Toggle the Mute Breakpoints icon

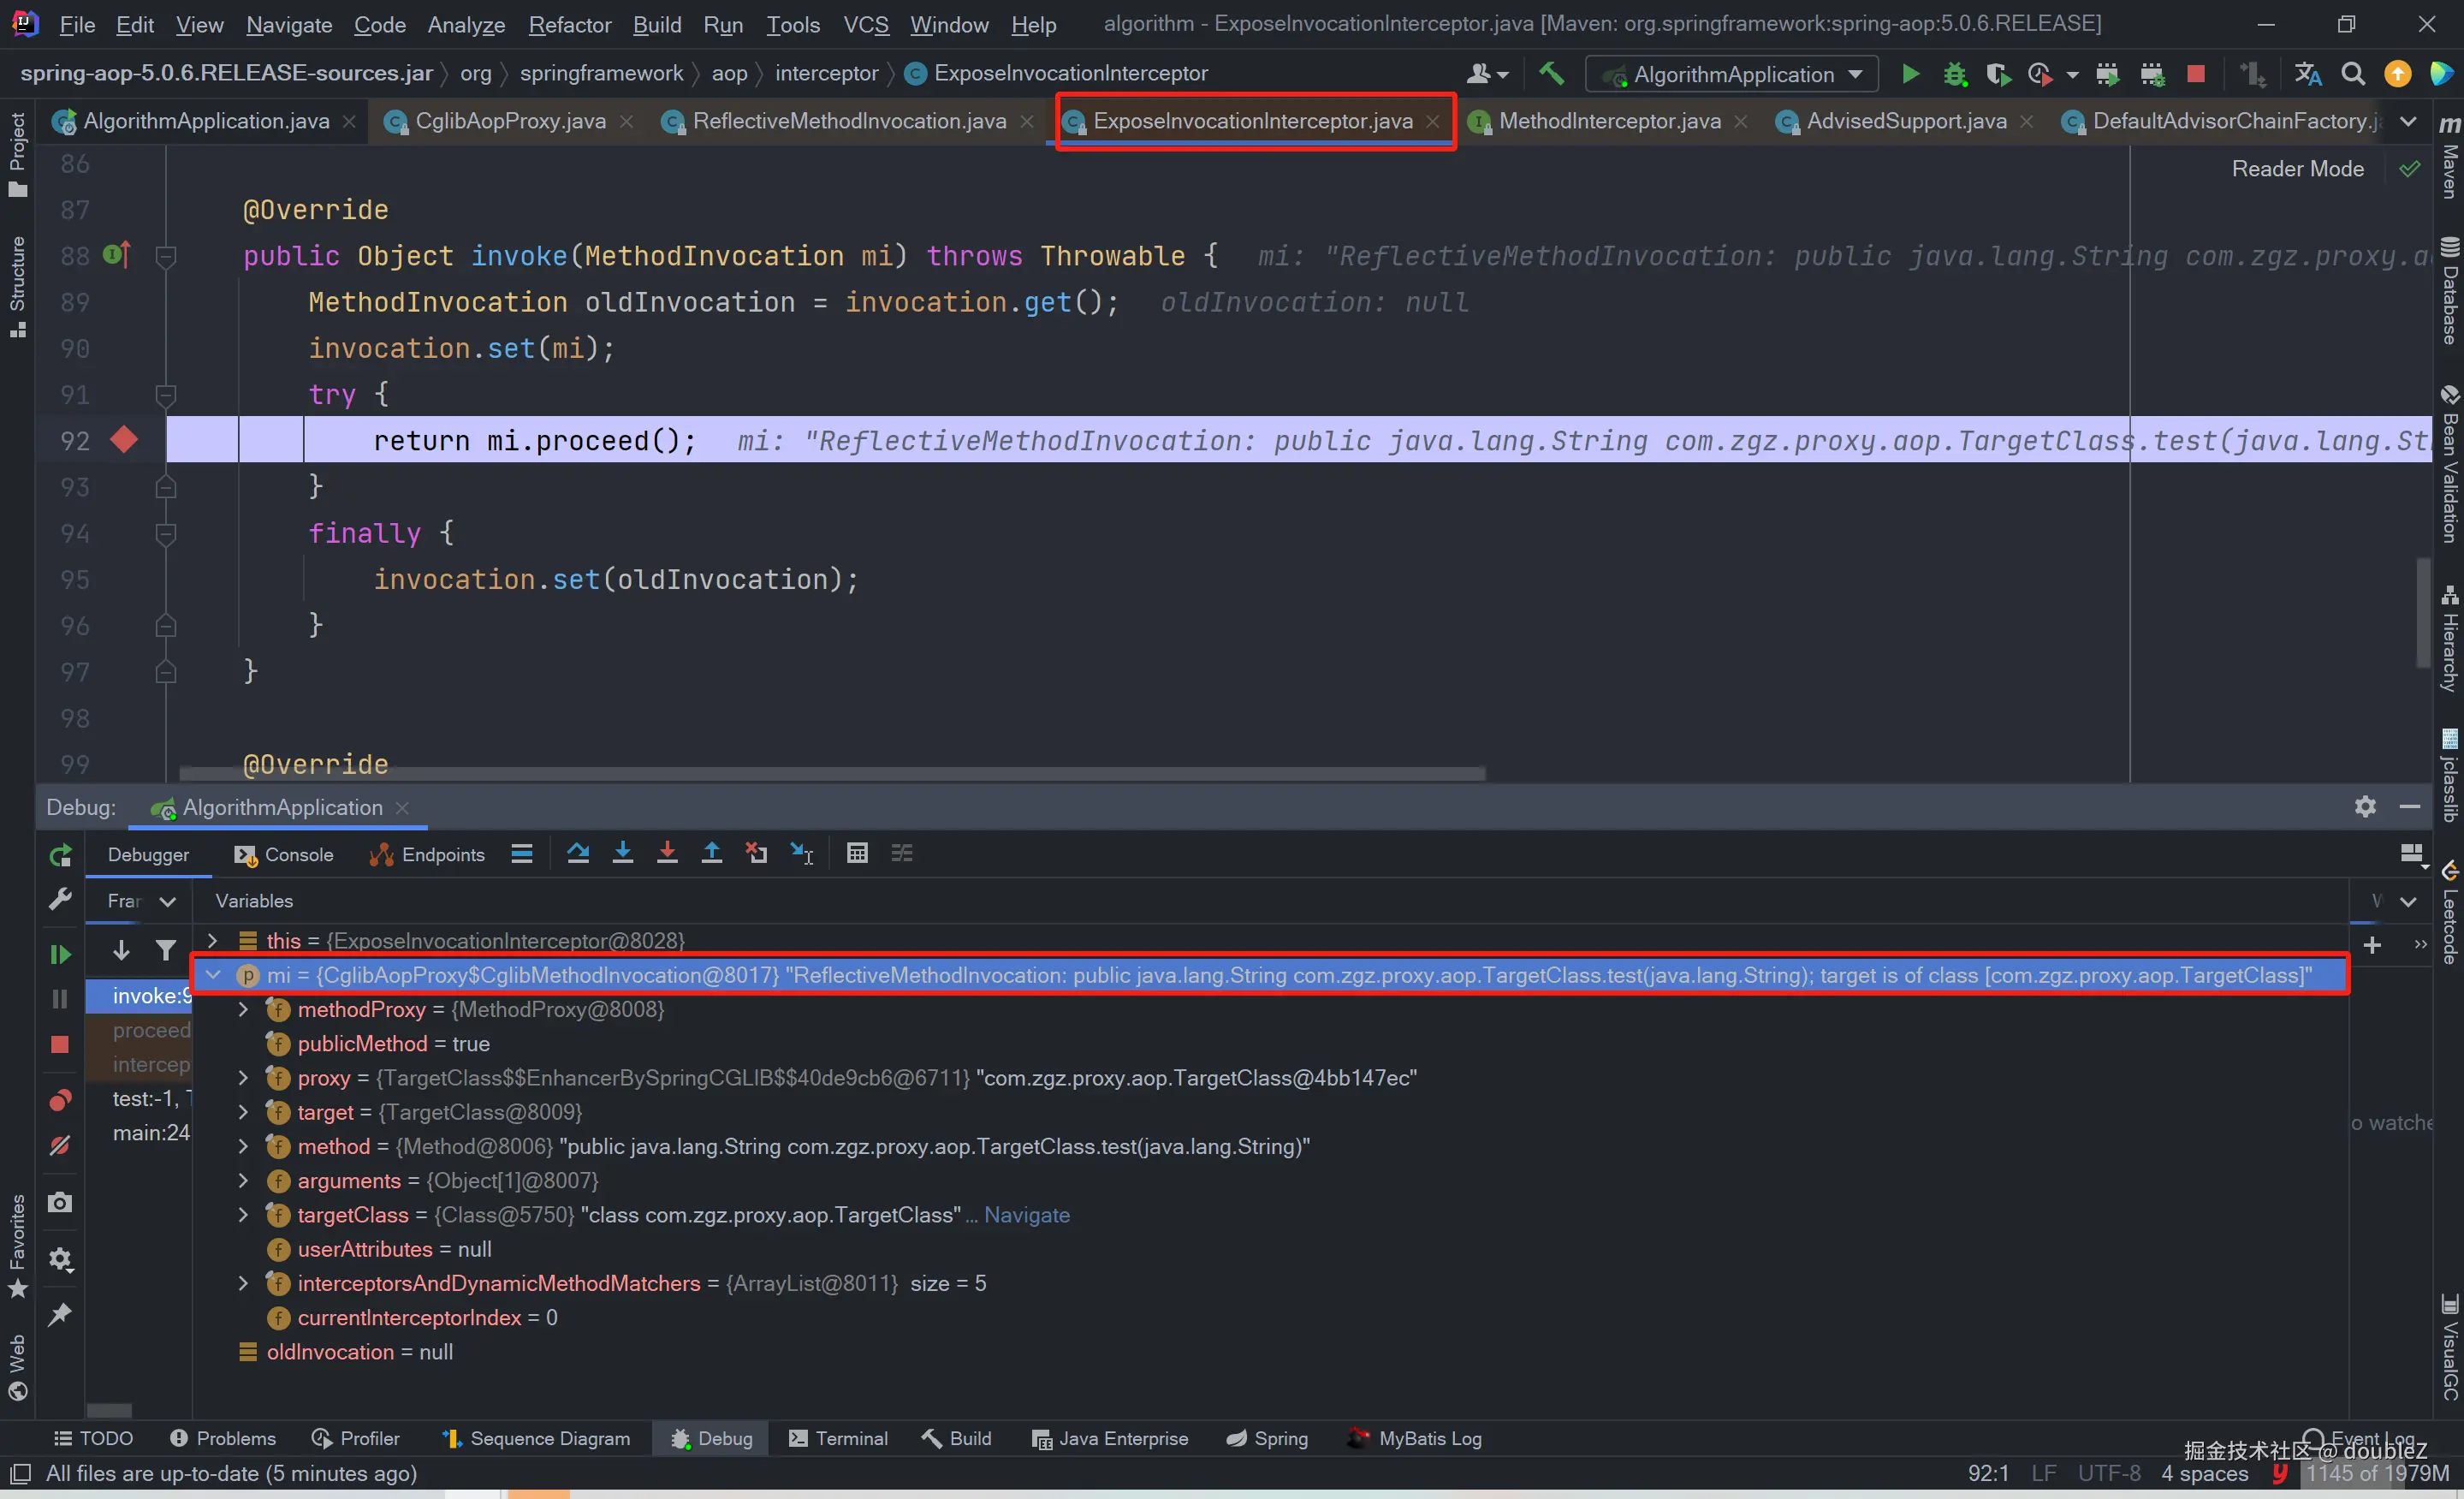(x=60, y=1146)
